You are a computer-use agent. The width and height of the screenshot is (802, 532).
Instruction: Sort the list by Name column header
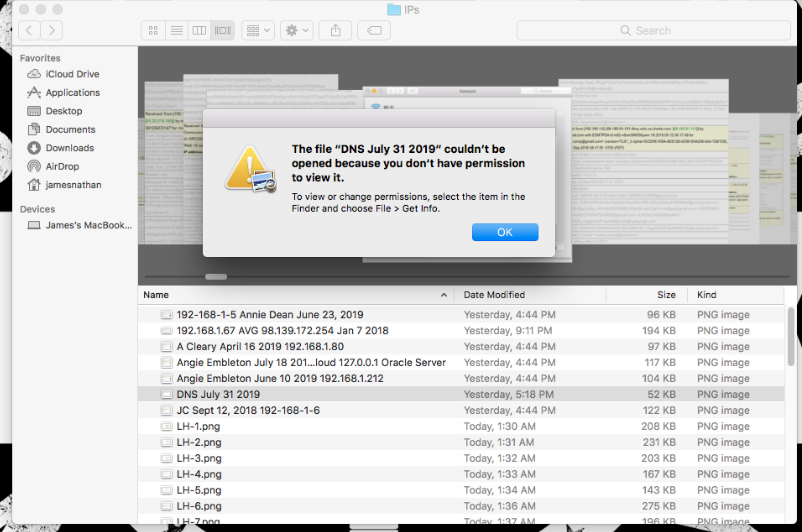(x=295, y=295)
